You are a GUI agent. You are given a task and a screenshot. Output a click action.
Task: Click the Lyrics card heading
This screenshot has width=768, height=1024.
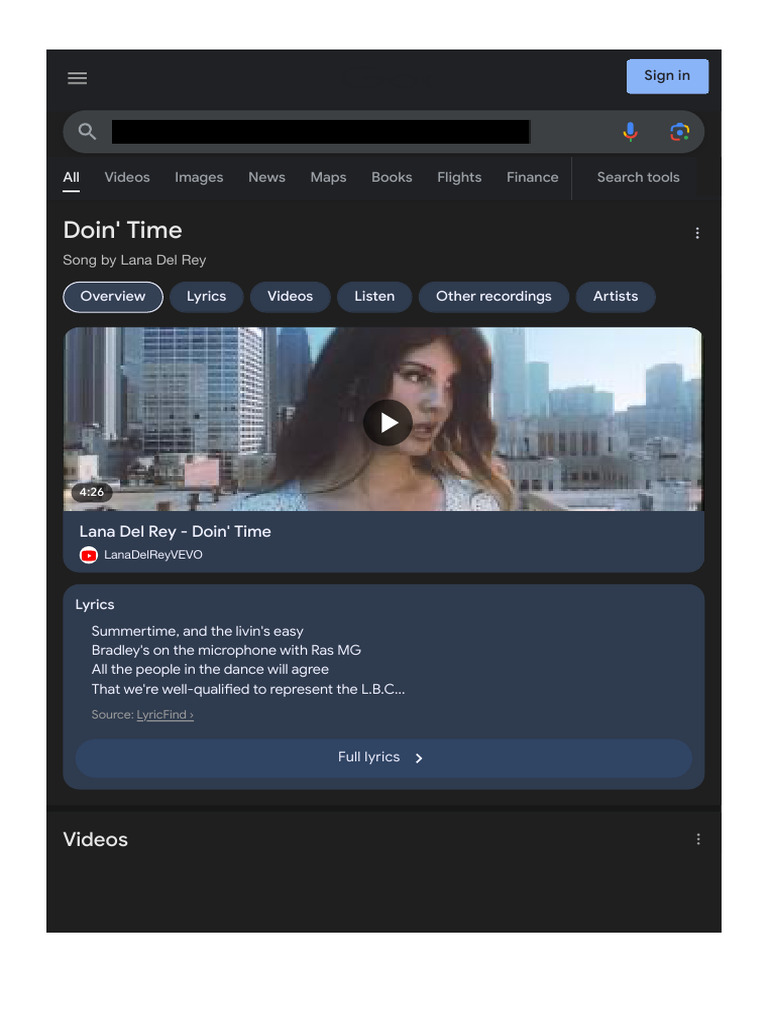click(x=95, y=605)
